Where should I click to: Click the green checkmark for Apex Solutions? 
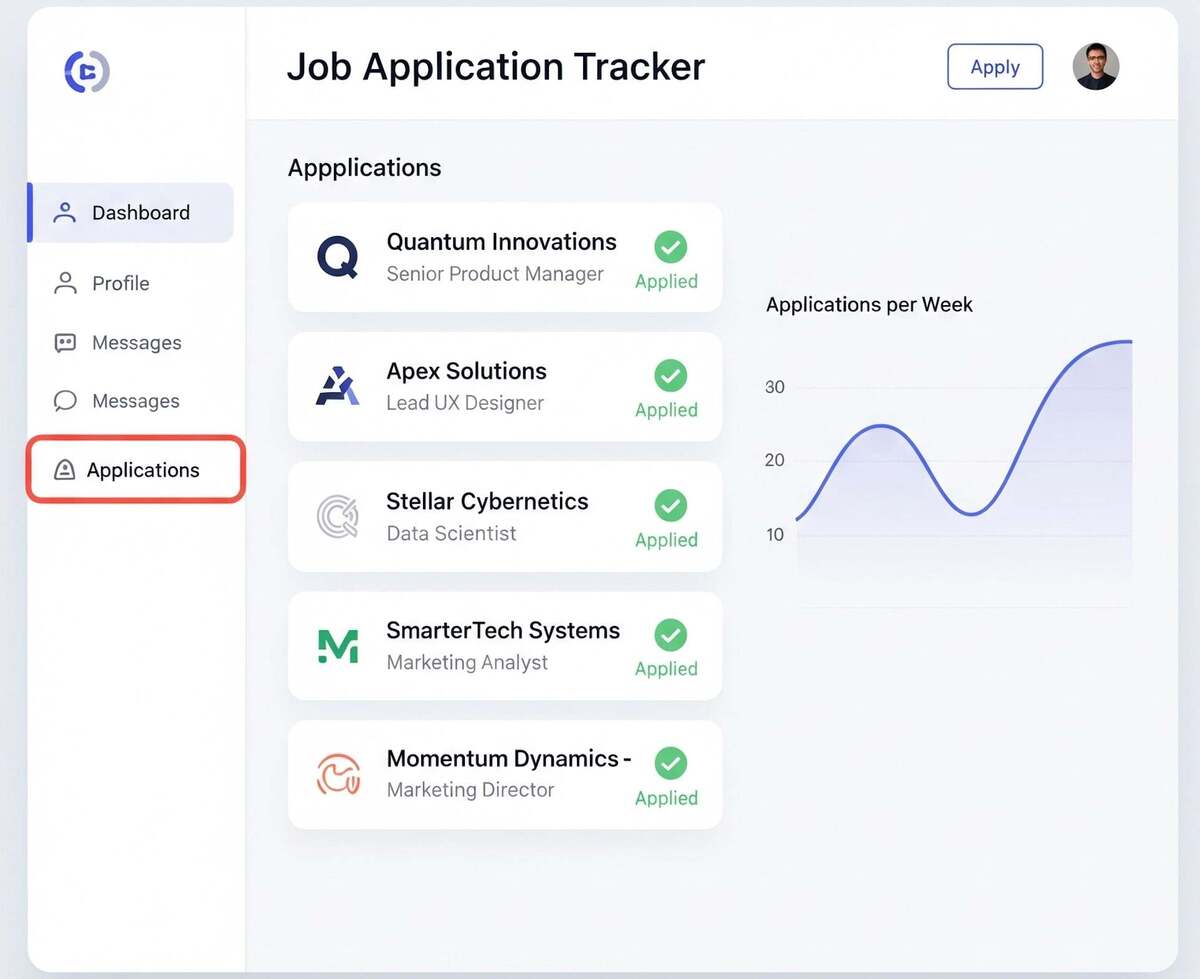pyautogui.click(x=670, y=376)
